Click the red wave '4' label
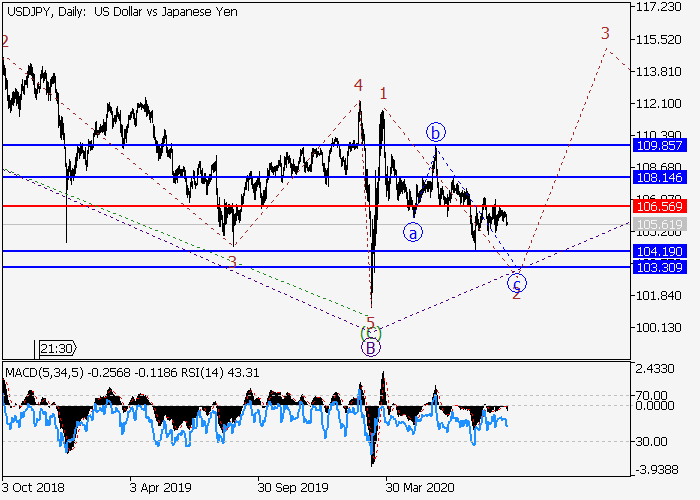700x500 pixels. coord(357,86)
